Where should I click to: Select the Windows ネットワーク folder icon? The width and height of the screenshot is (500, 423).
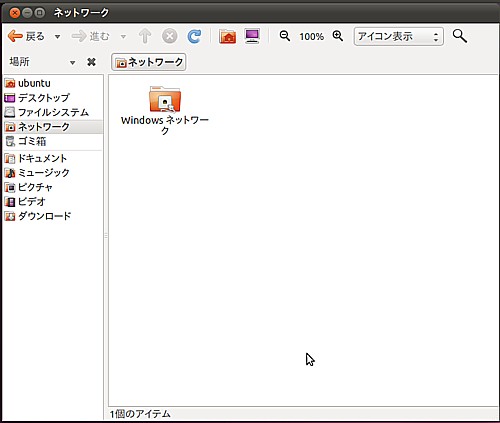pos(165,99)
